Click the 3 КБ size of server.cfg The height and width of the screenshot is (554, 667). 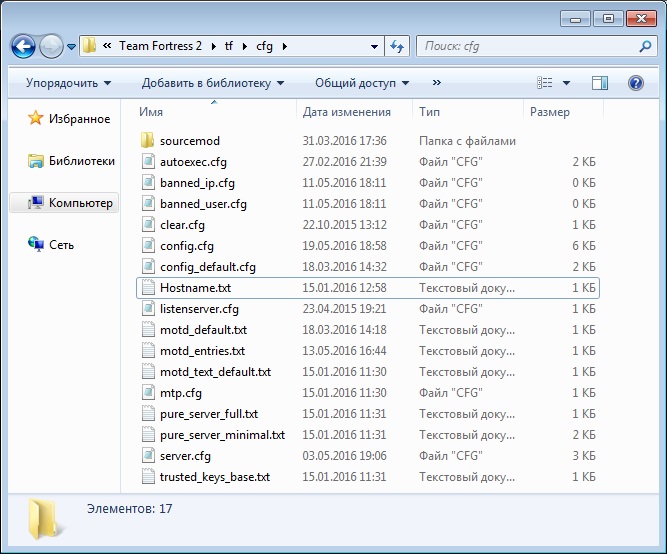click(x=584, y=456)
